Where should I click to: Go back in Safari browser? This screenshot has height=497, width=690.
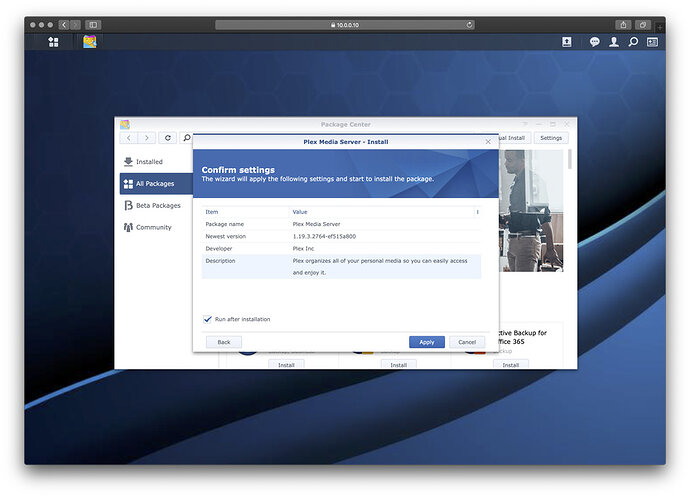pyautogui.click(x=64, y=25)
